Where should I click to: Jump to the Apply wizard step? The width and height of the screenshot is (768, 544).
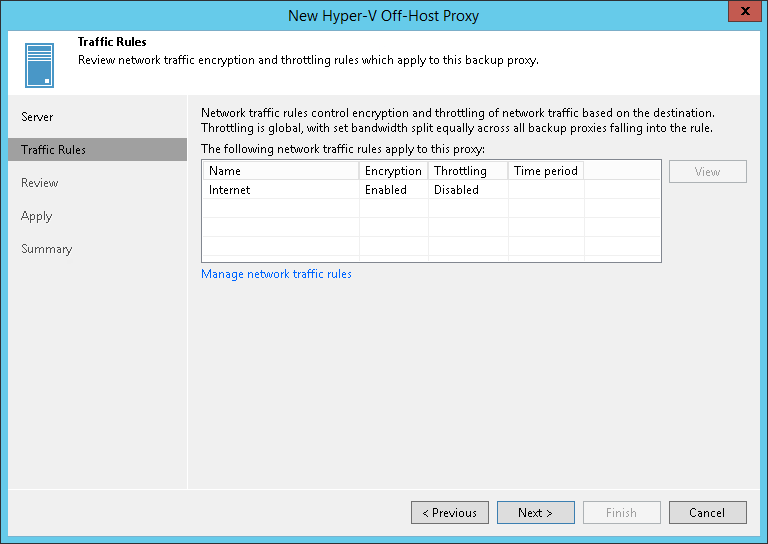pyautogui.click(x=36, y=216)
